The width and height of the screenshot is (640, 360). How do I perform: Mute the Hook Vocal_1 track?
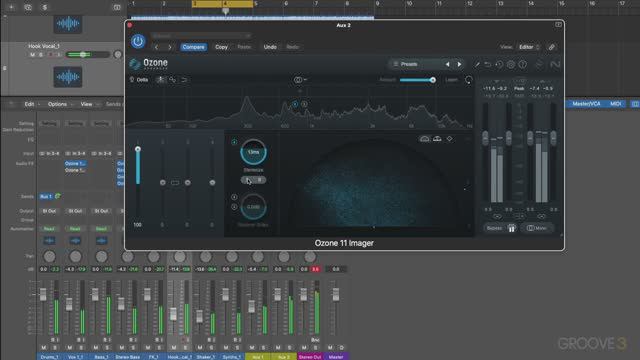32,54
